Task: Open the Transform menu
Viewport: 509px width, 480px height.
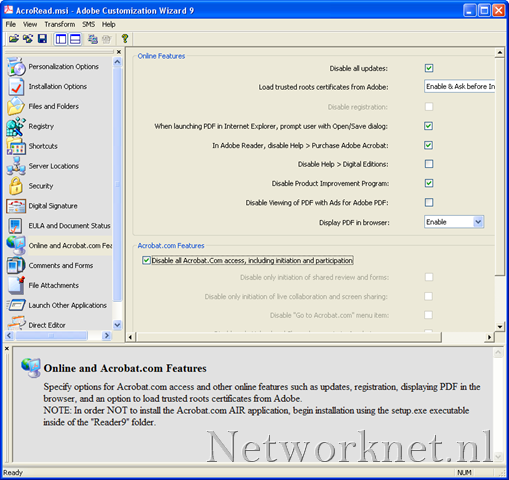Action: click(x=60, y=24)
